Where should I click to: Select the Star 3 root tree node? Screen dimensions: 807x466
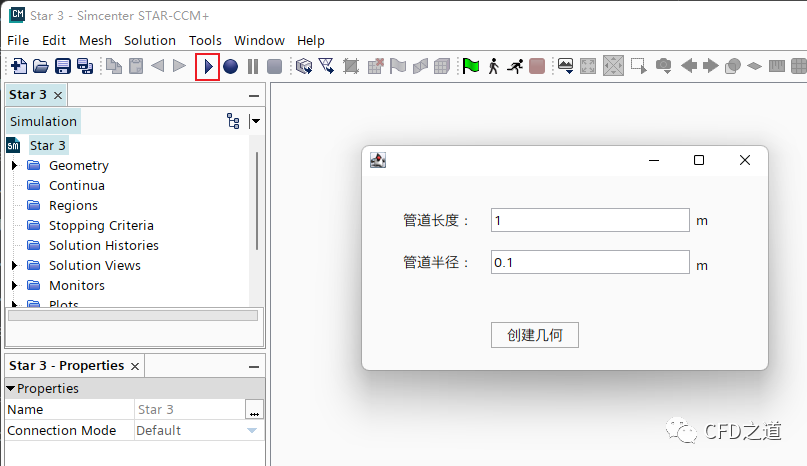47,146
